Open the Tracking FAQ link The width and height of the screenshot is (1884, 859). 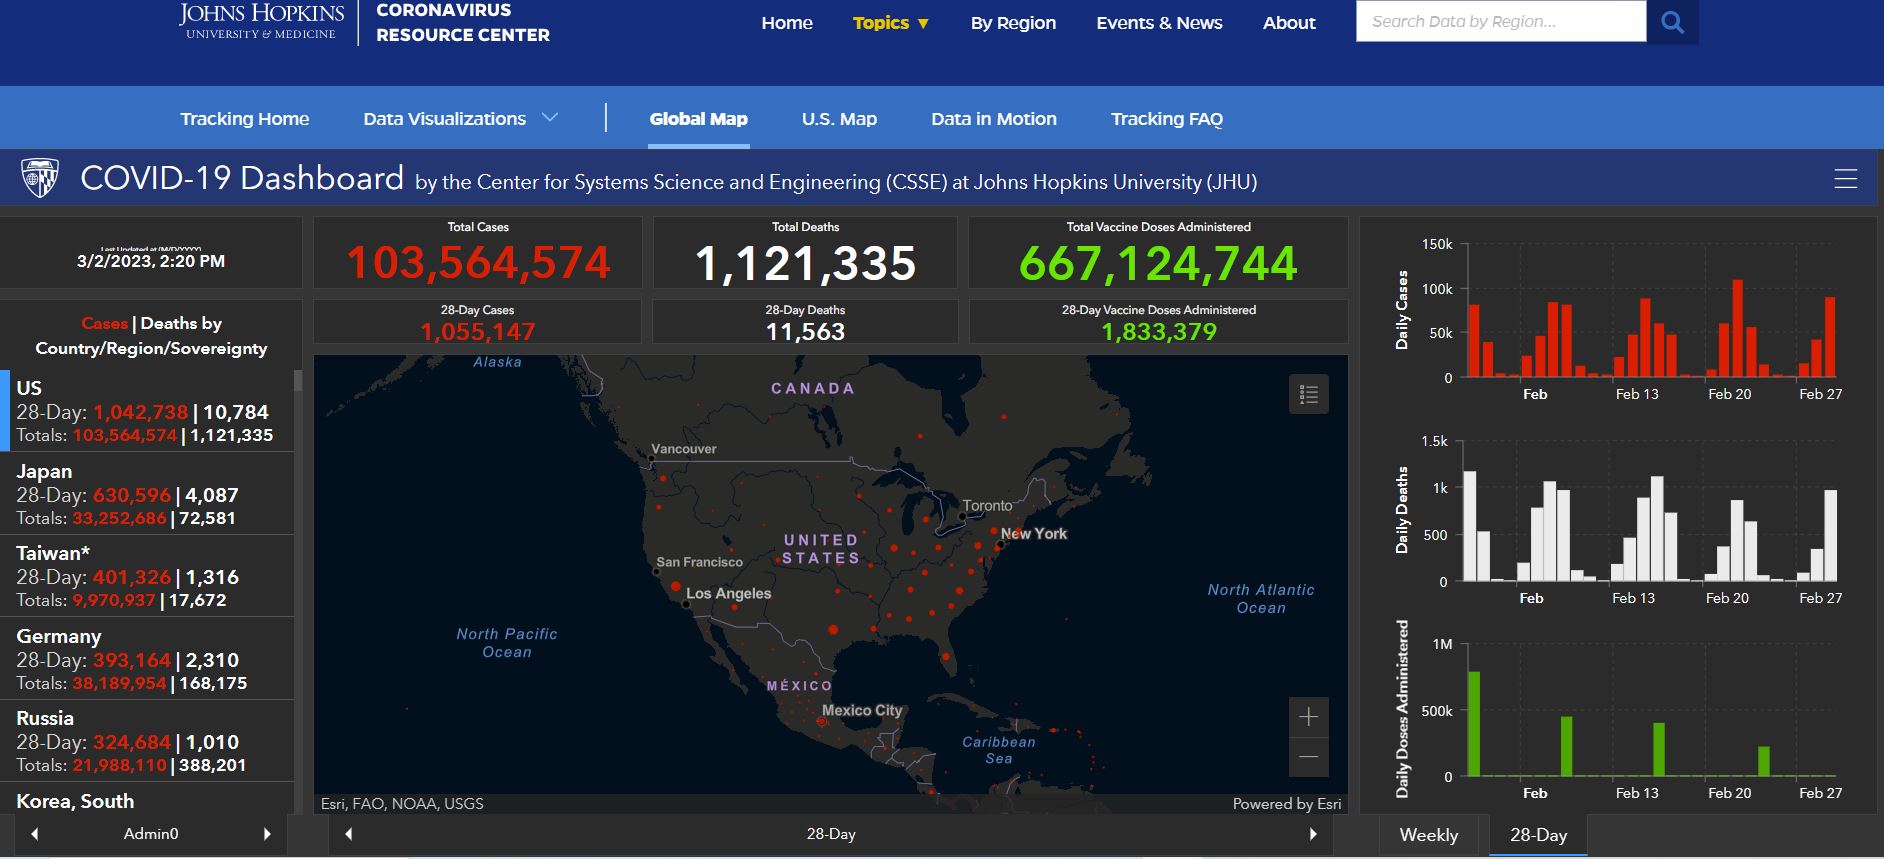coord(1166,119)
